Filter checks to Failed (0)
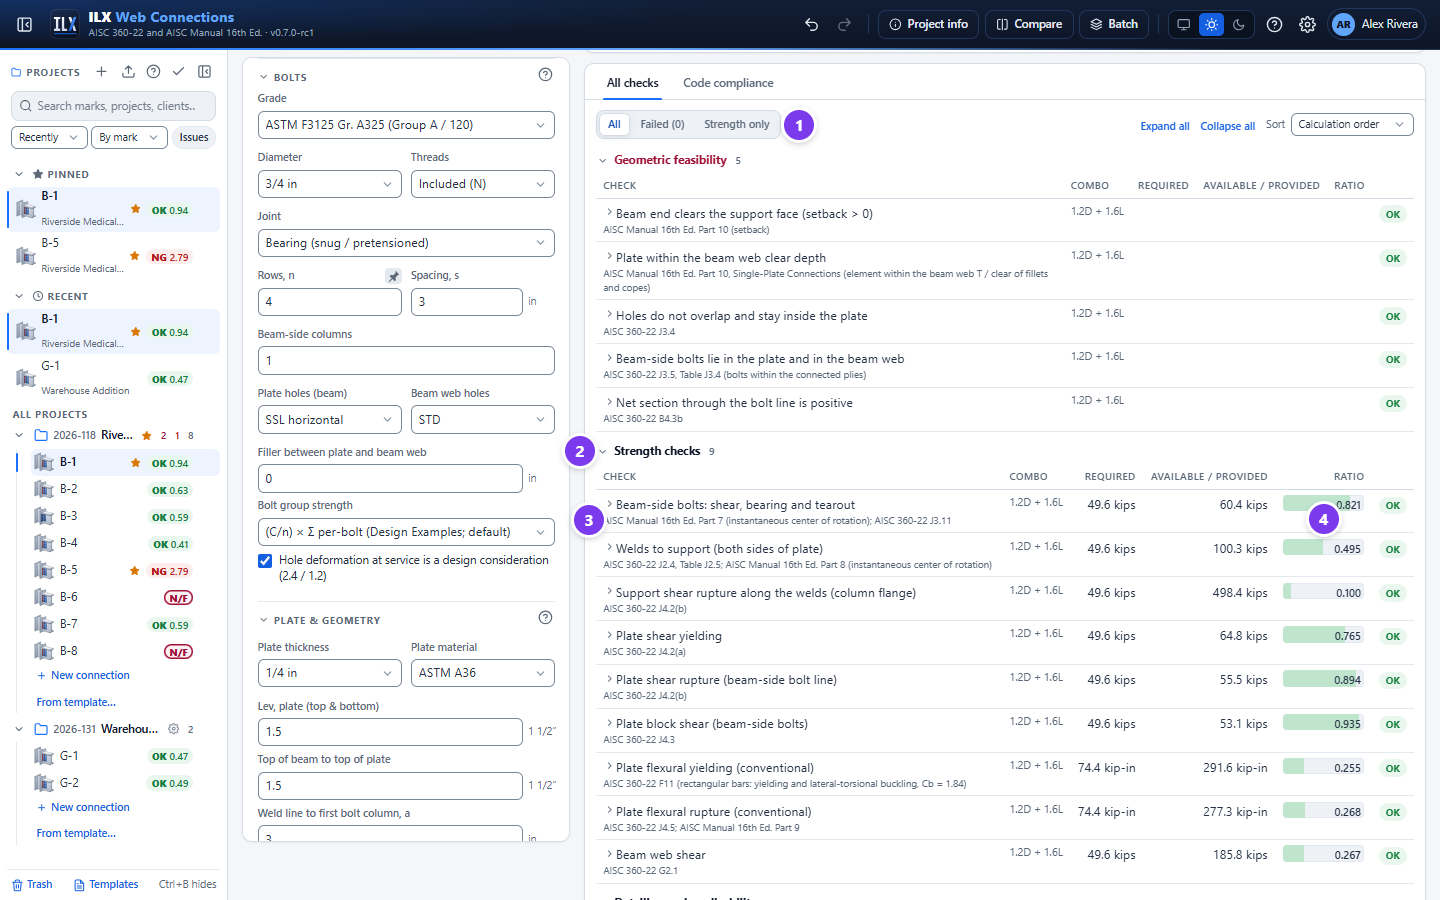 click(662, 124)
